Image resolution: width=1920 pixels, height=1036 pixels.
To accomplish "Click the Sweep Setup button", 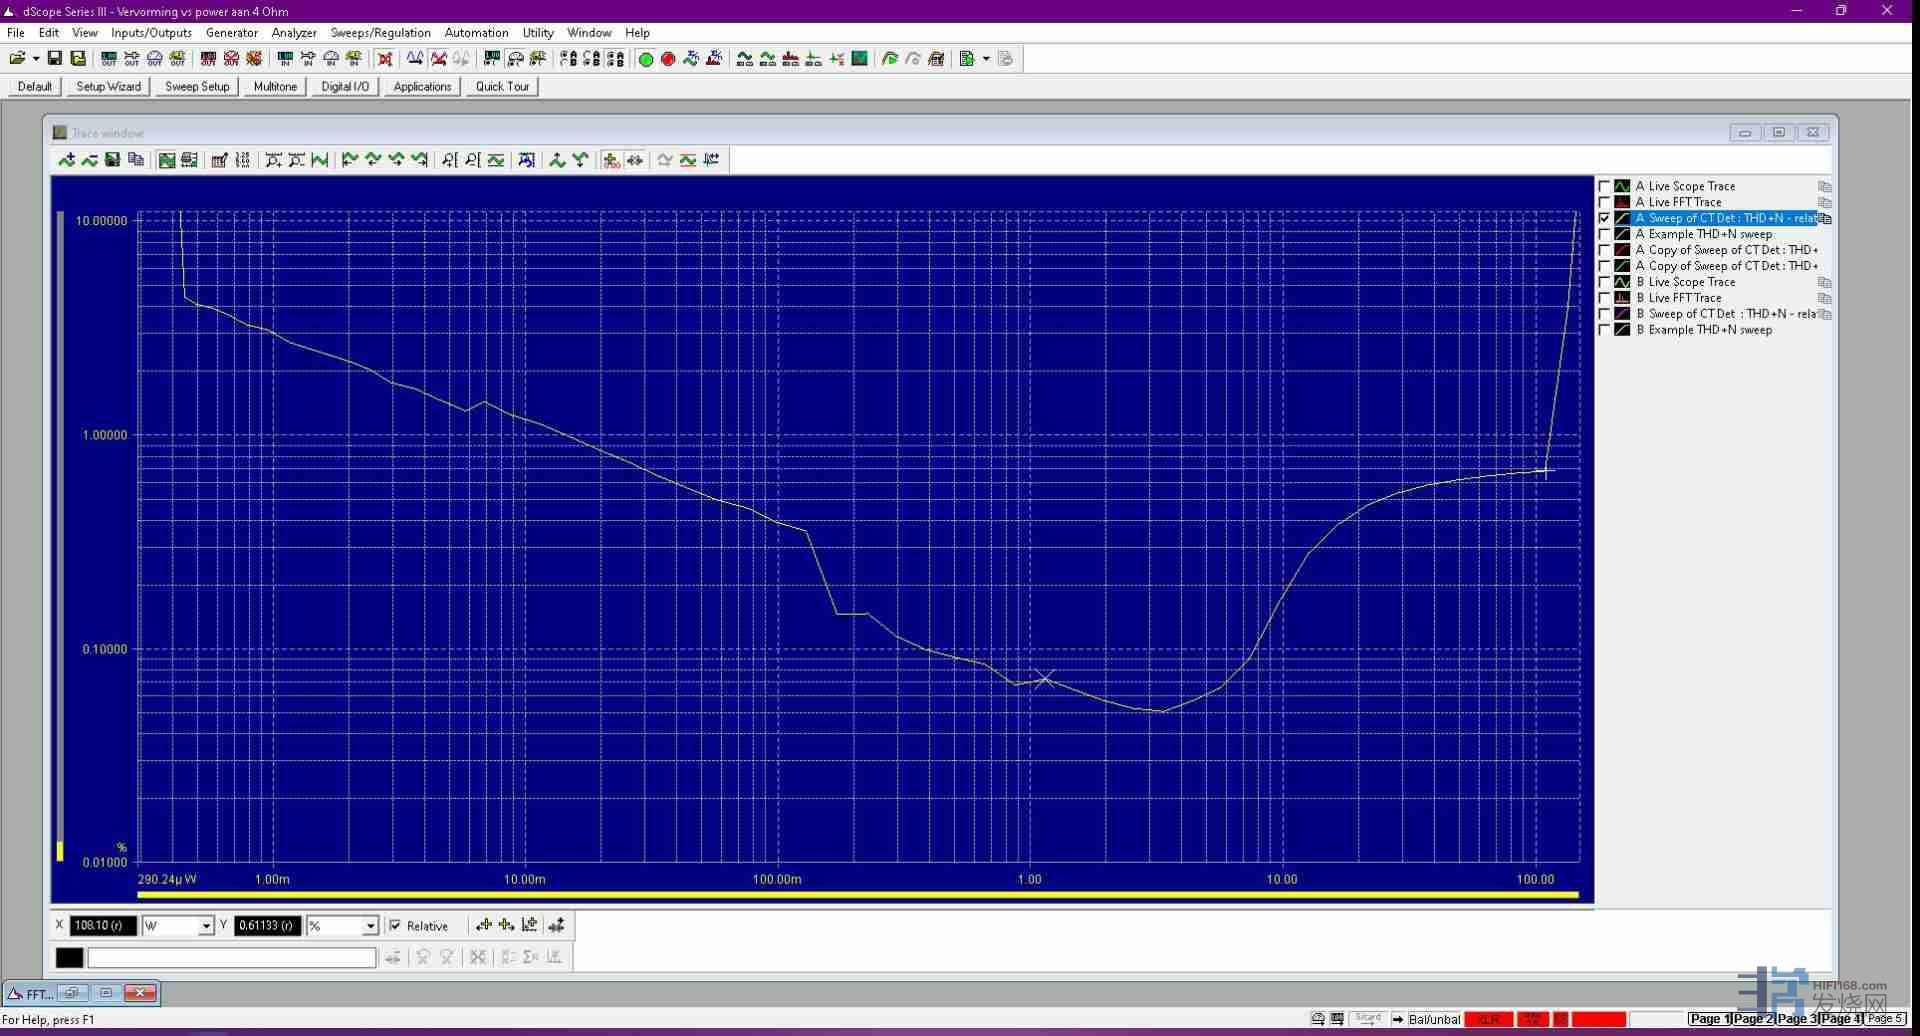I will 197,87.
